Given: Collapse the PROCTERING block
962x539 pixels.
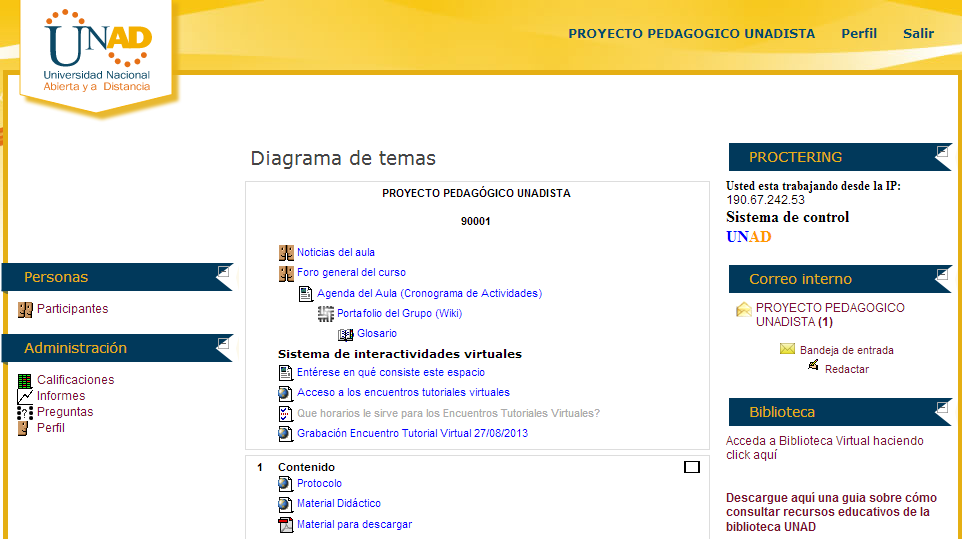Looking at the screenshot, I should pos(942,152).
